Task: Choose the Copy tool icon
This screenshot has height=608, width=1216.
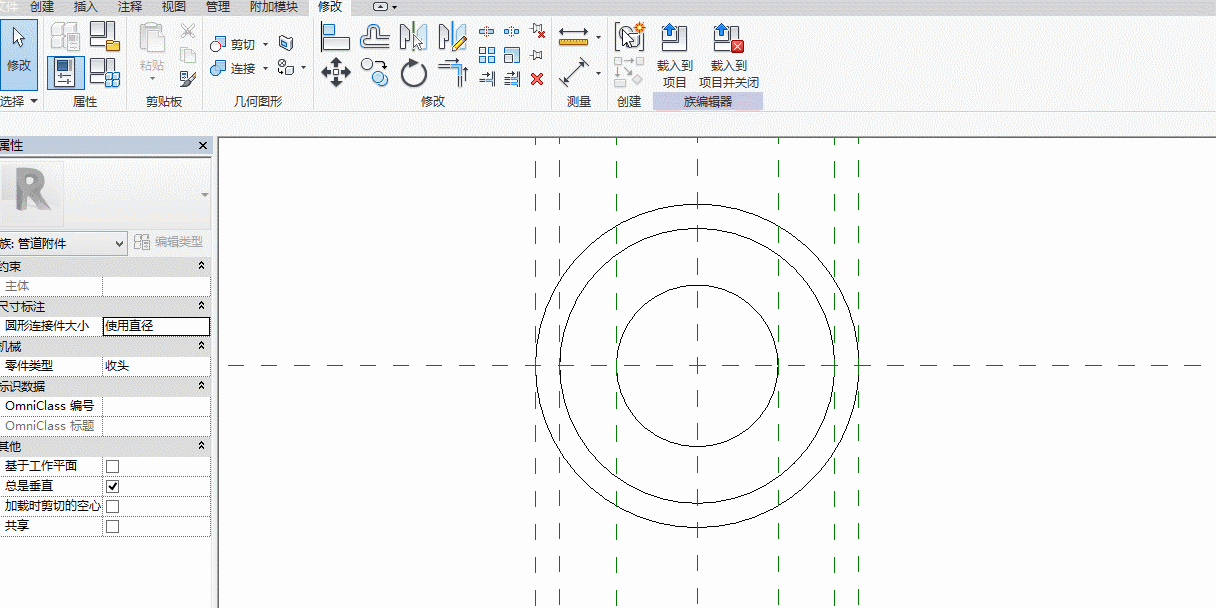Action: coord(375,72)
